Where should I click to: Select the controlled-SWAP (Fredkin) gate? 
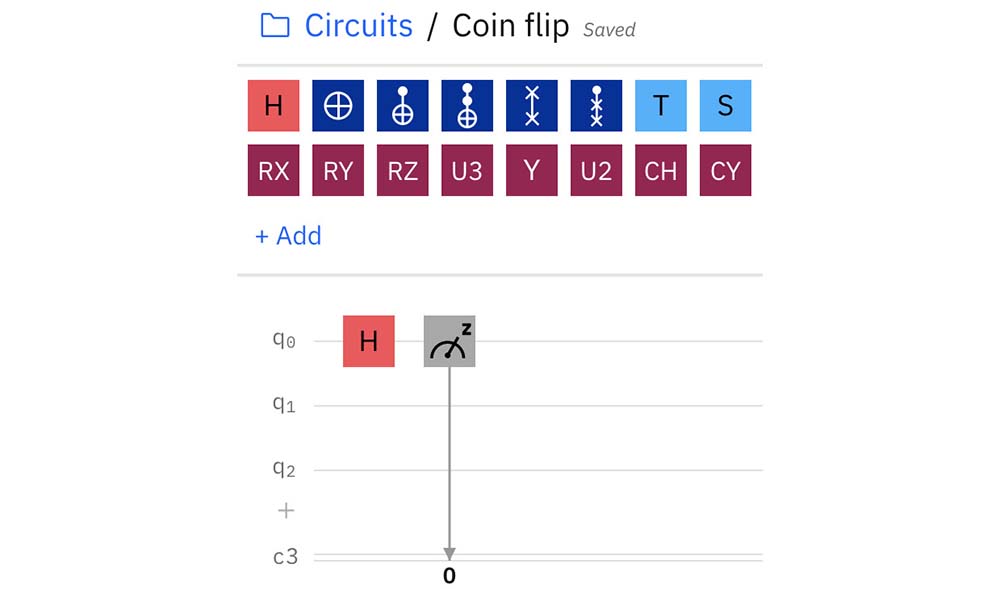coord(596,106)
